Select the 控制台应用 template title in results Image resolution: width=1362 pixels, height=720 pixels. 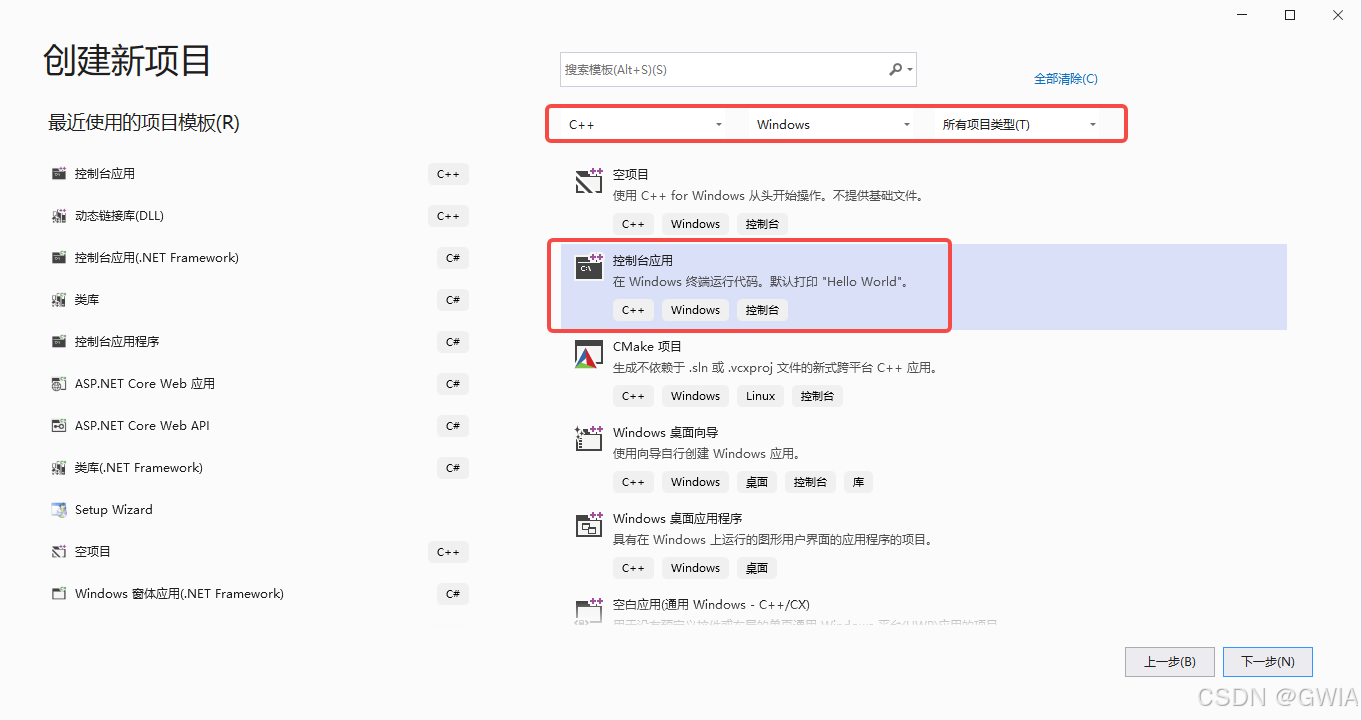click(643, 260)
